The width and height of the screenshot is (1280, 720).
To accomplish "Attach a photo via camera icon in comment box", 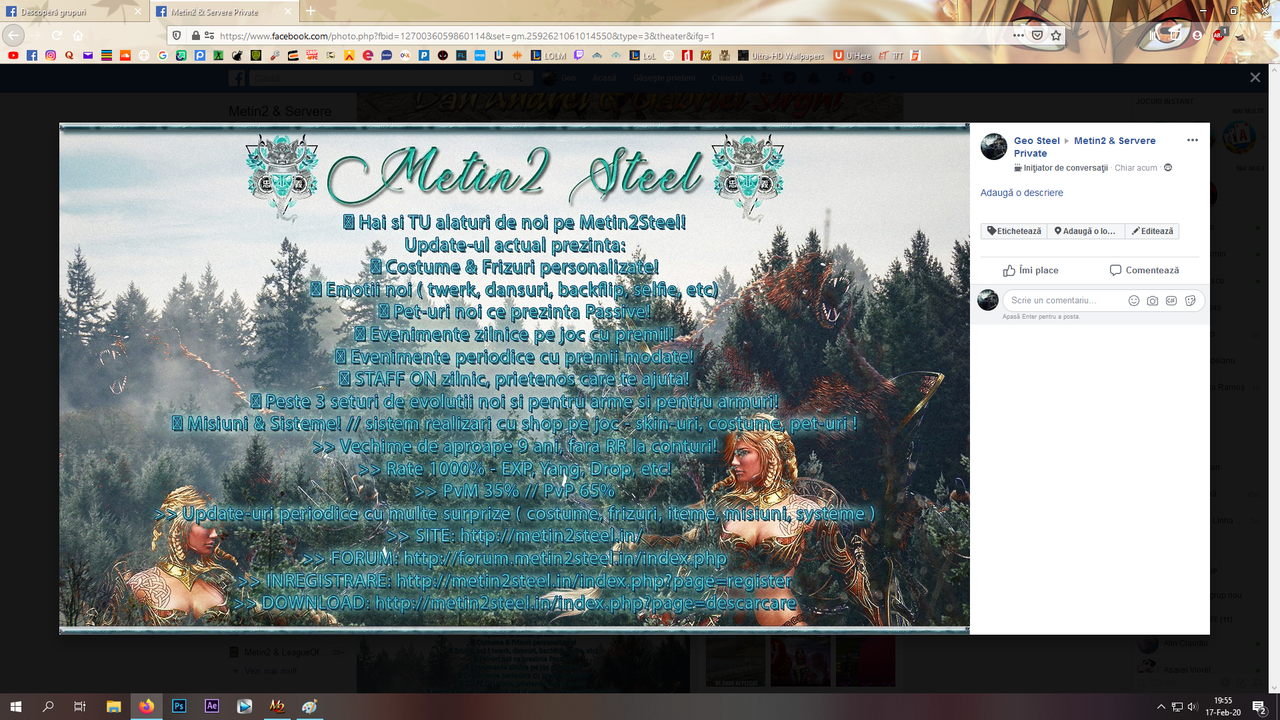I will click(1153, 300).
